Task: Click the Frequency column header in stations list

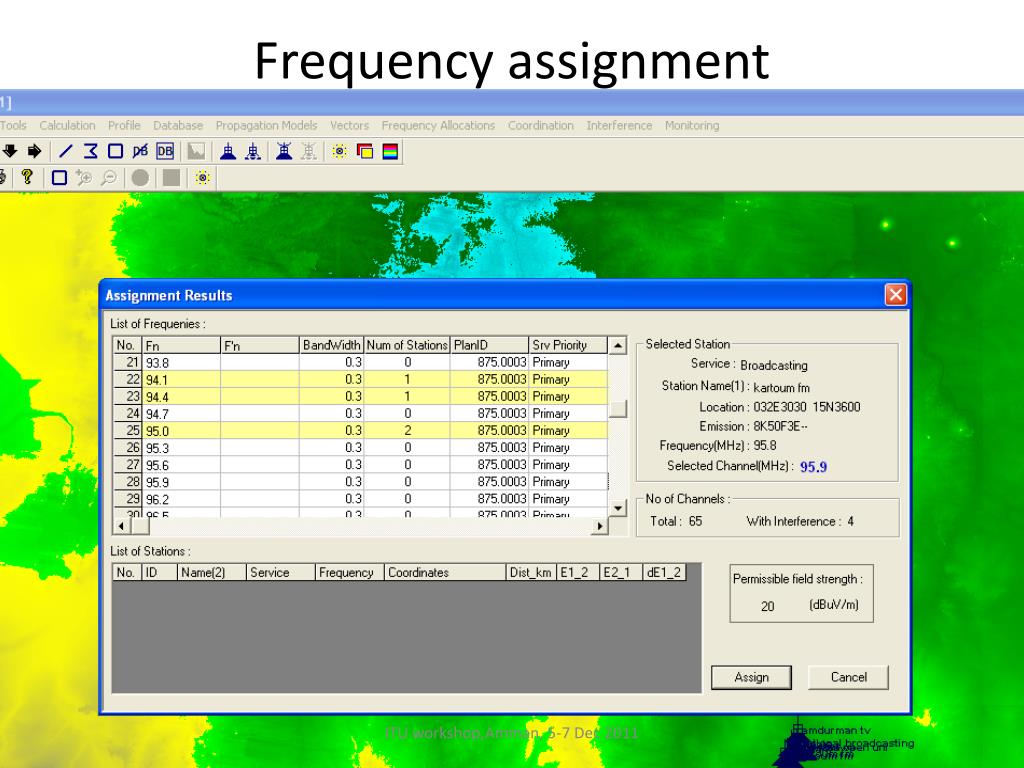Action: (349, 573)
